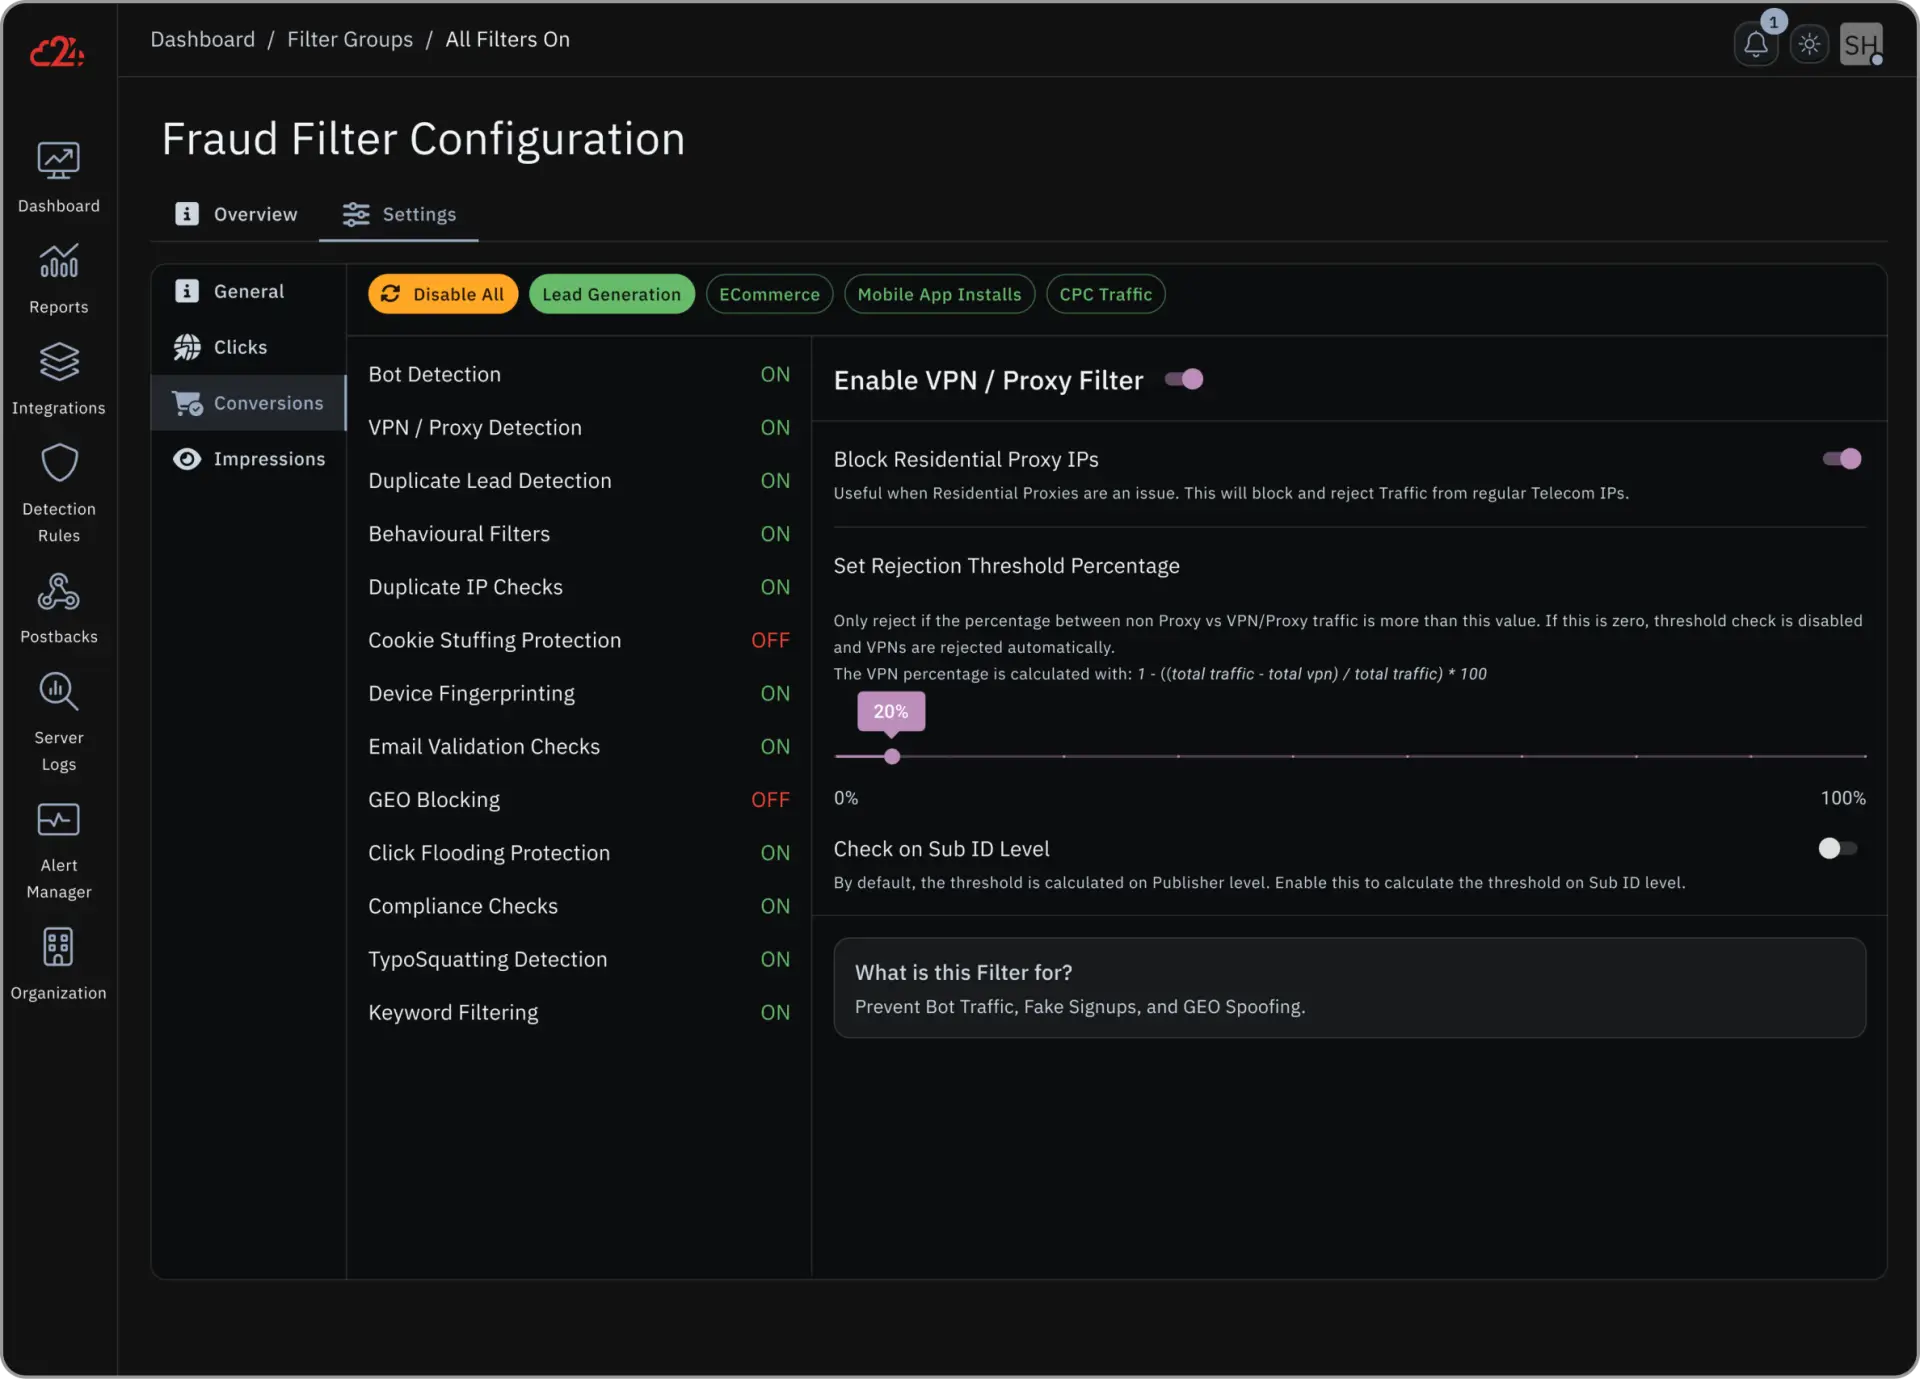The height and width of the screenshot is (1379, 1920).
Task: Open the Dashboard sidebar icon
Action: pyautogui.click(x=58, y=161)
